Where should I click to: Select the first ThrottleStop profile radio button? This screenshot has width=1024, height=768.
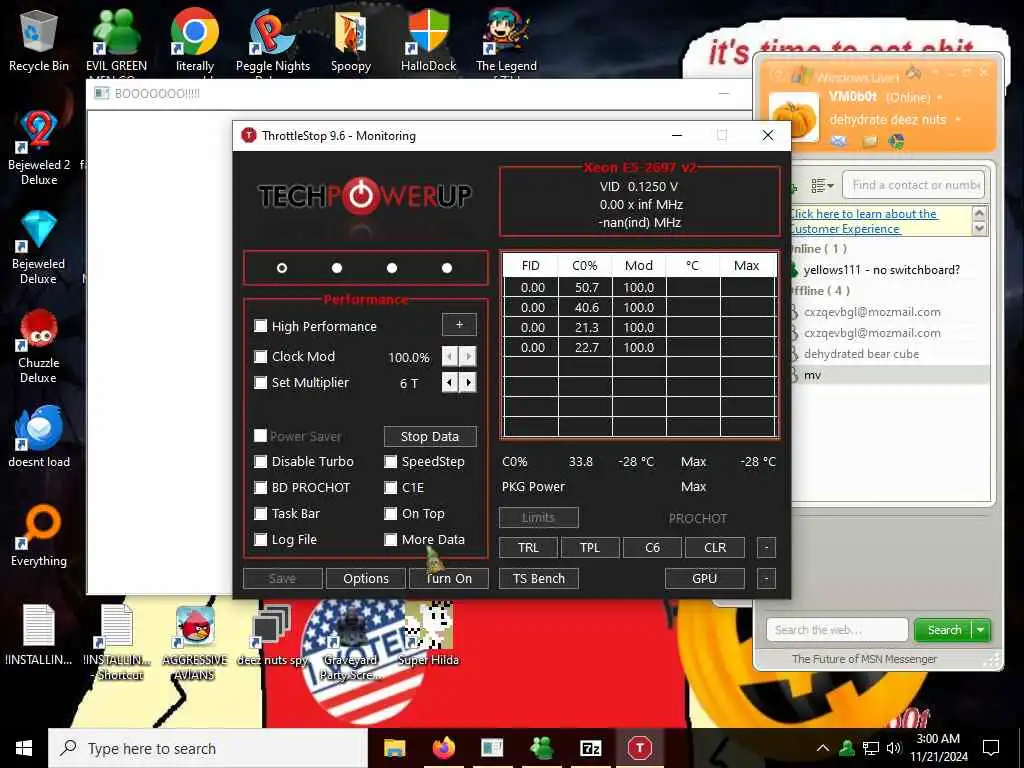[x=282, y=268]
